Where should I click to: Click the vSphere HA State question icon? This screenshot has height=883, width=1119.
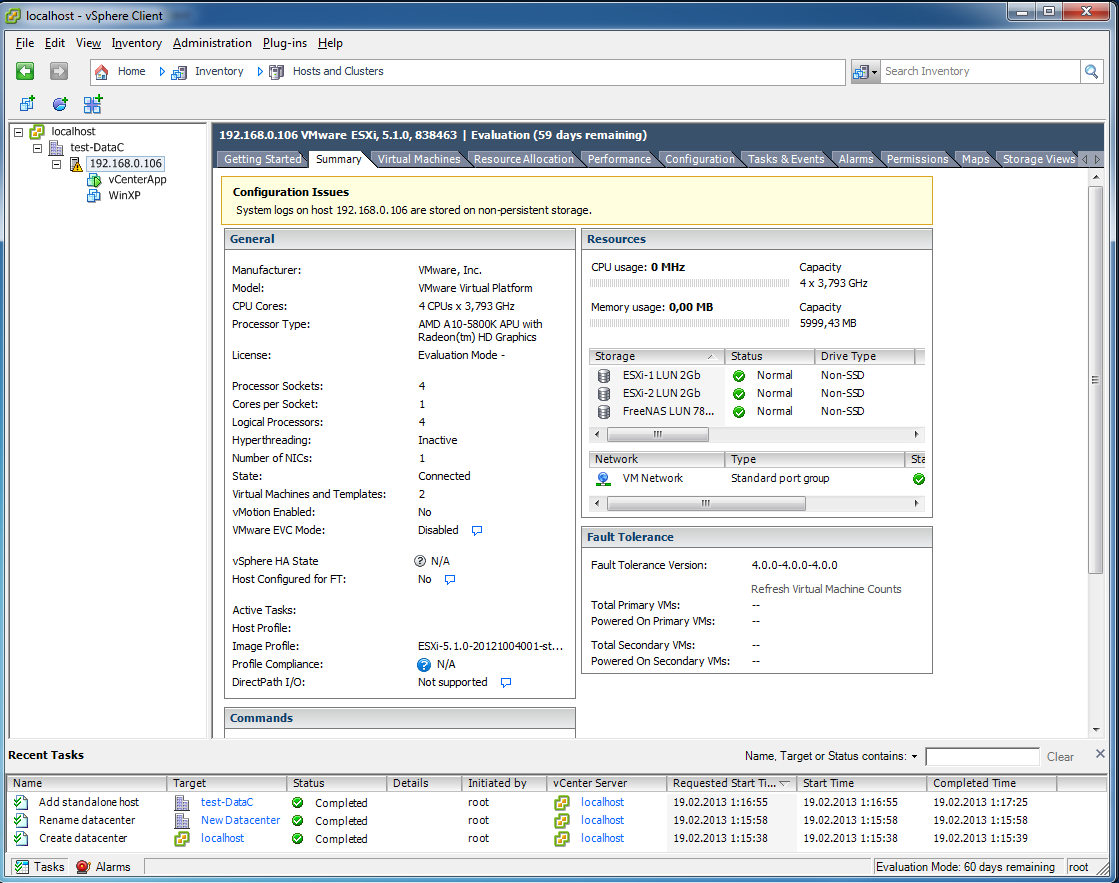click(x=420, y=561)
